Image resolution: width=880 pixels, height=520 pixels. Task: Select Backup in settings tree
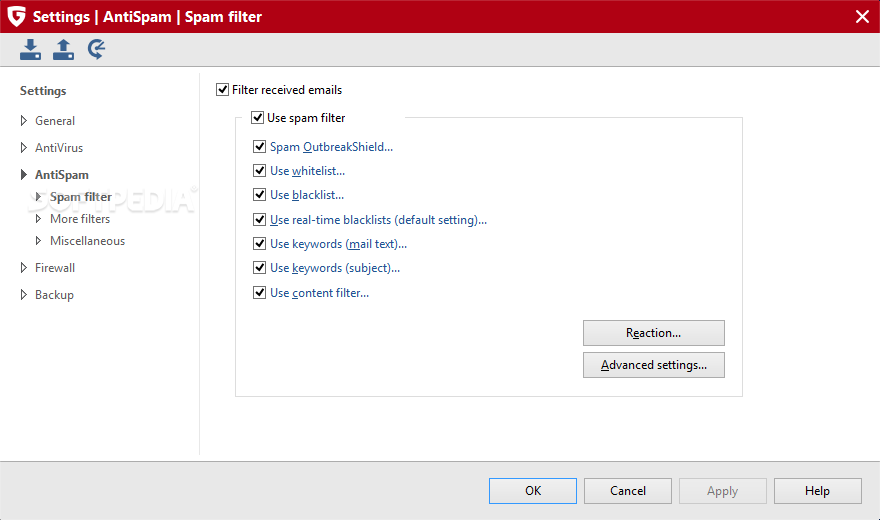coord(54,294)
